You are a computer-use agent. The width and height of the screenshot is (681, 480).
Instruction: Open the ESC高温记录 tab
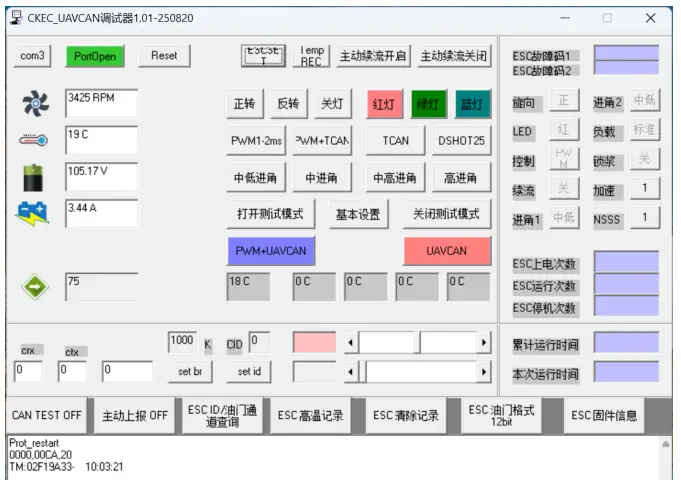[x=310, y=416]
